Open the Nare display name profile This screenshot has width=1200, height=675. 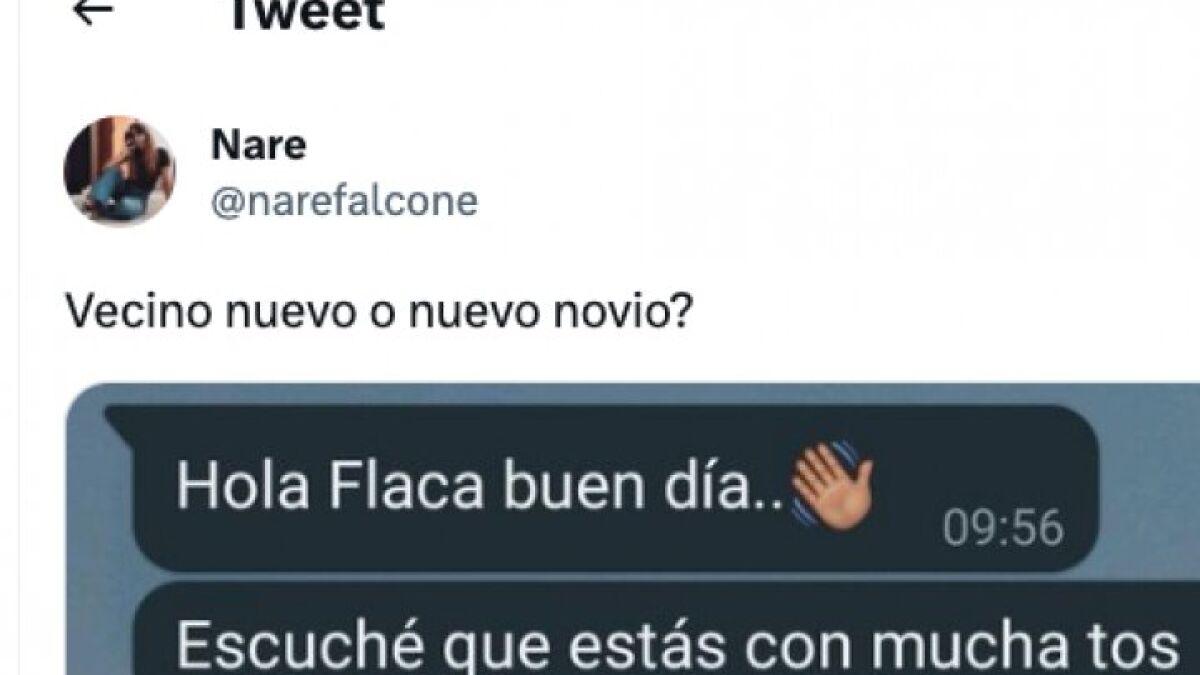point(259,146)
